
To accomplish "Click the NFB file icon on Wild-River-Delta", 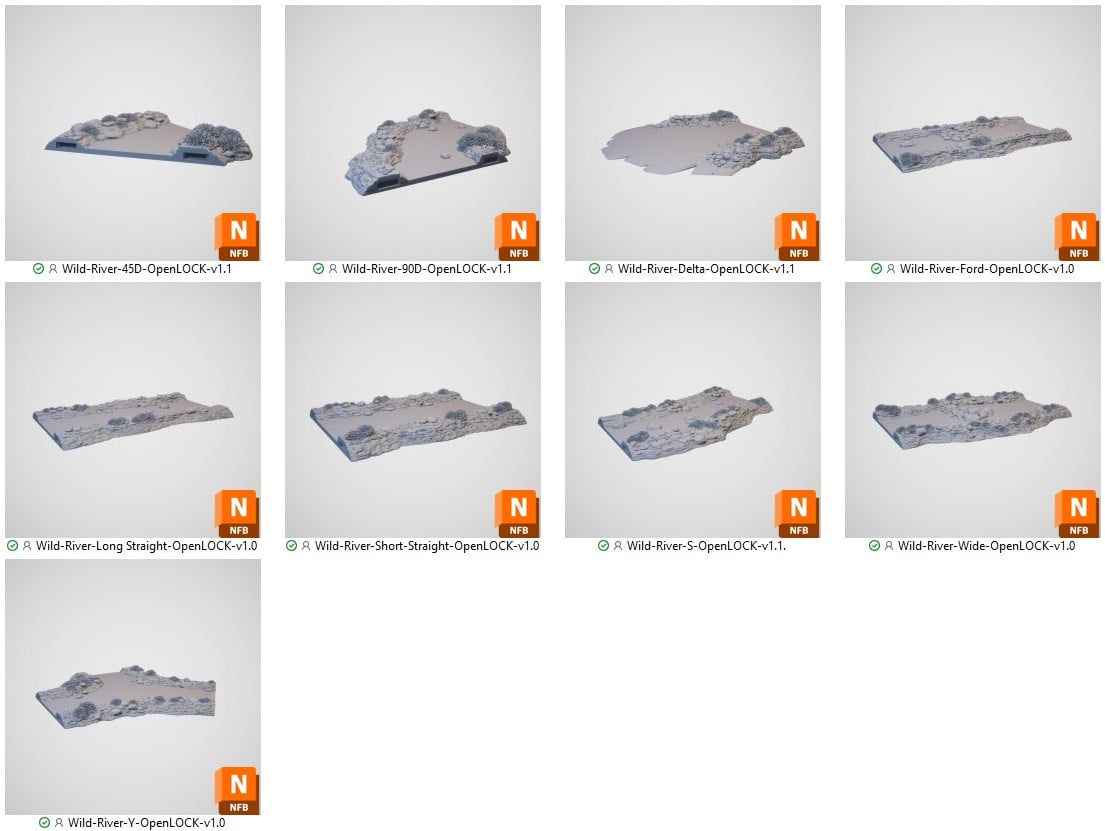I will [x=797, y=237].
